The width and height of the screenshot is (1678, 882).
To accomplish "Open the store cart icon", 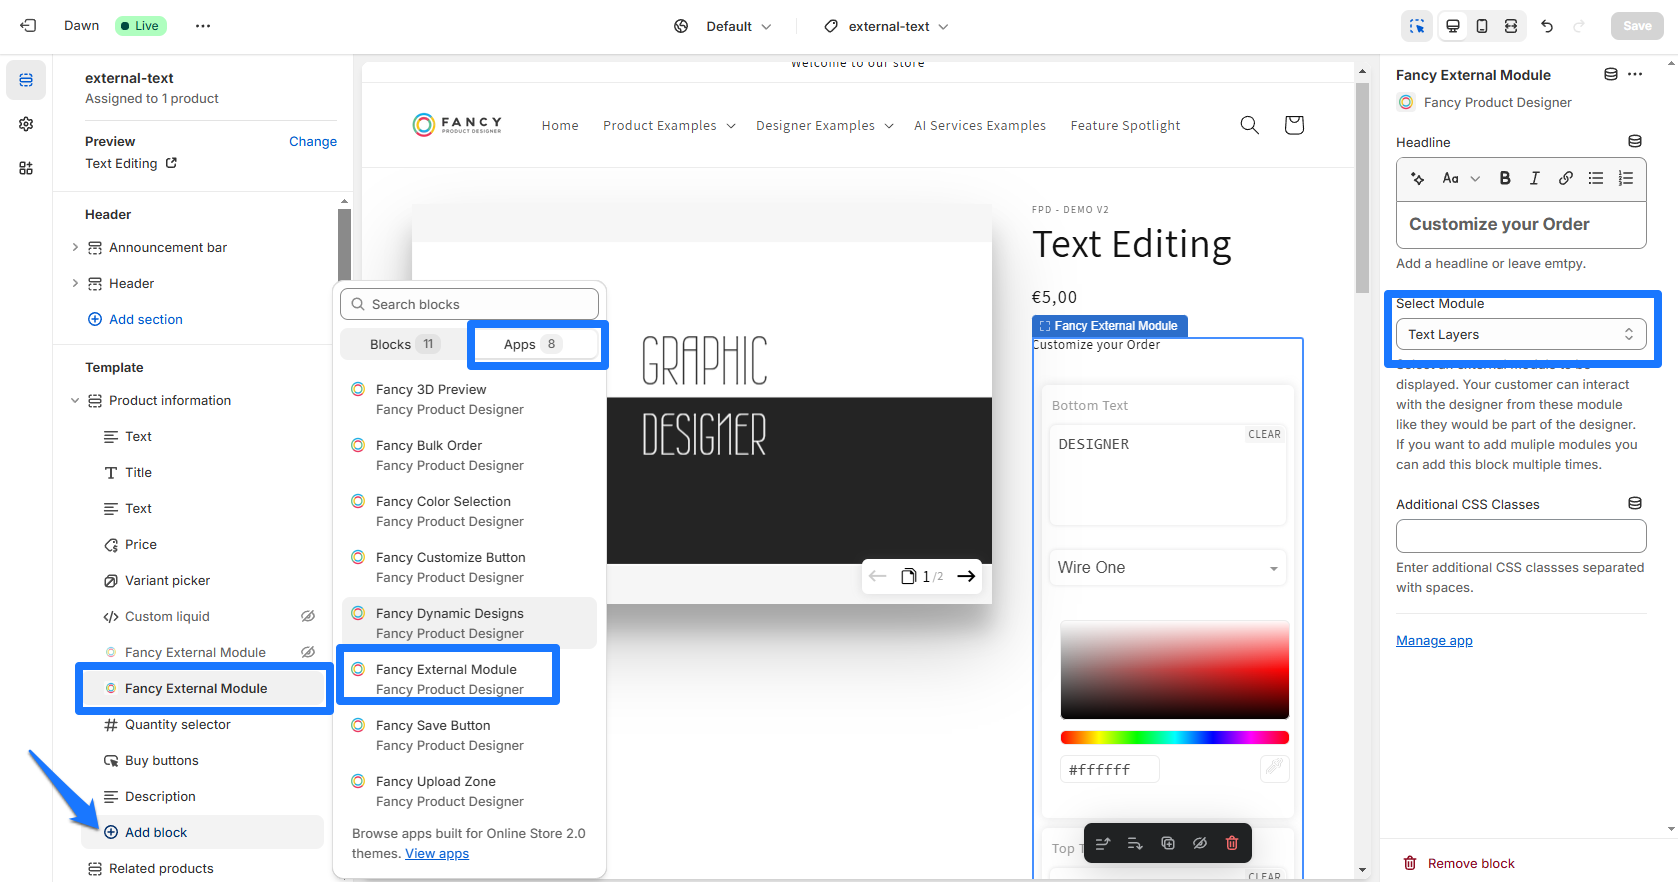I will point(1294,125).
